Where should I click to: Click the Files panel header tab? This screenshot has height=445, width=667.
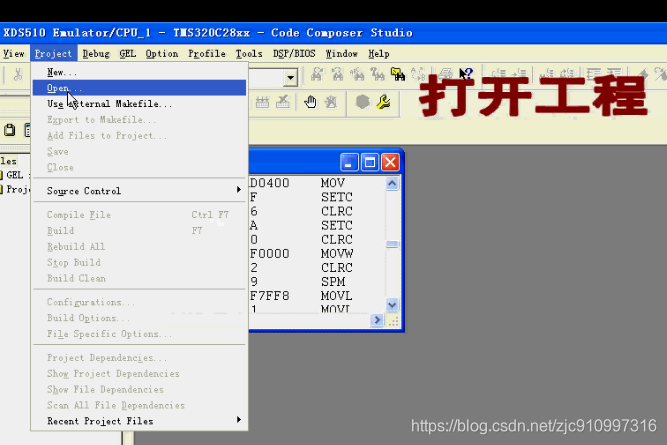coord(9,161)
